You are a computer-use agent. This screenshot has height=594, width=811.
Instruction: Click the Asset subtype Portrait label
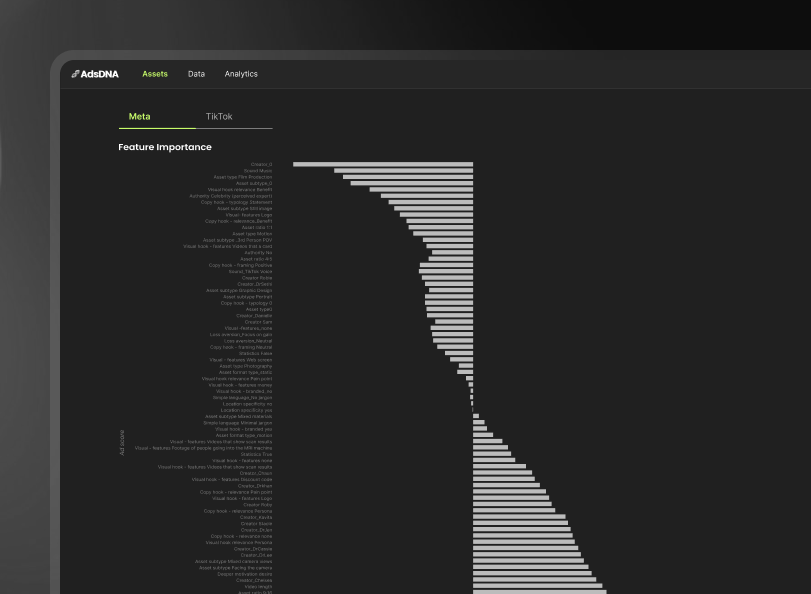click(247, 297)
